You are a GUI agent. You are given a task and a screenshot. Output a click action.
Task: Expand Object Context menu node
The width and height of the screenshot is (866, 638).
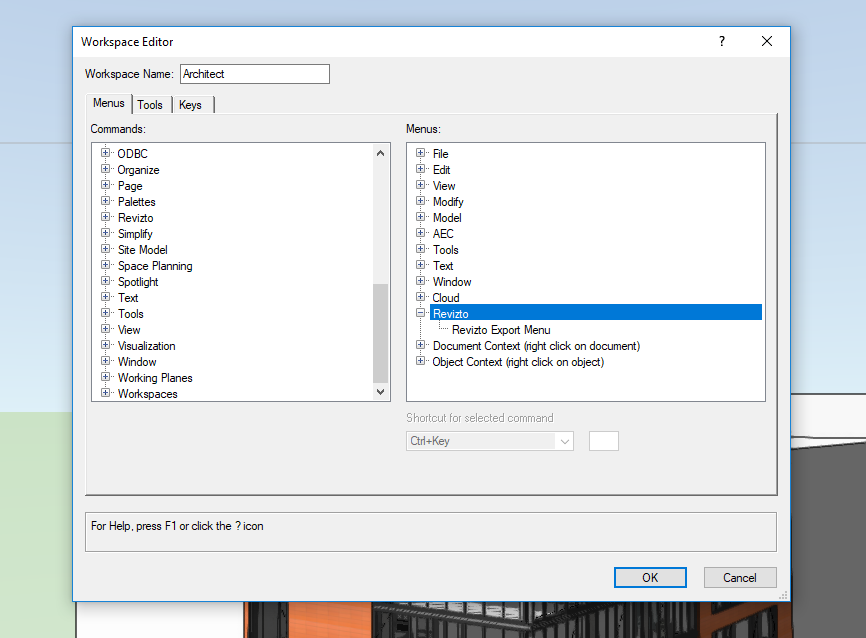tap(421, 361)
